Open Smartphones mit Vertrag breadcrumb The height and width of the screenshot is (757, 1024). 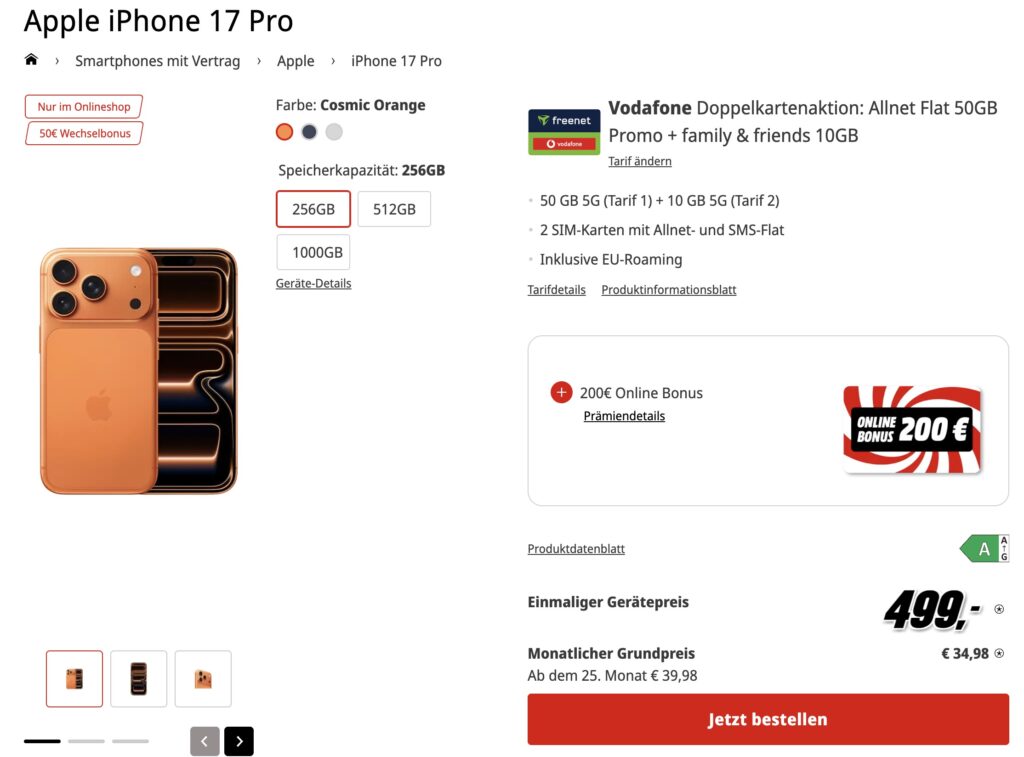(x=158, y=61)
